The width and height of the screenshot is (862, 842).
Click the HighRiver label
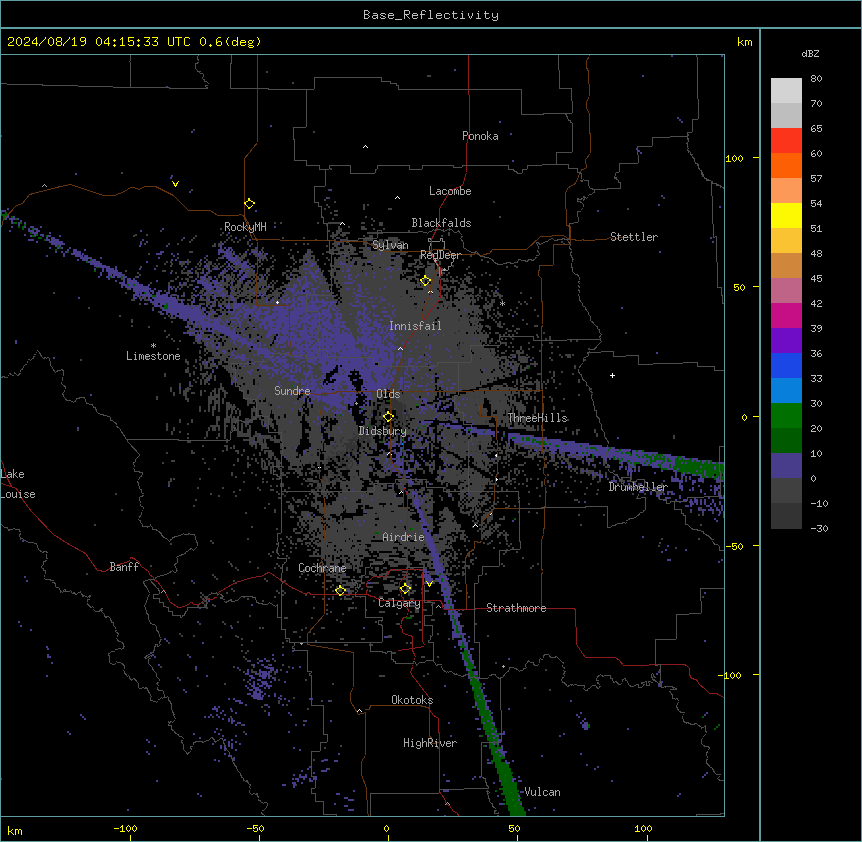[x=430, y=743]
